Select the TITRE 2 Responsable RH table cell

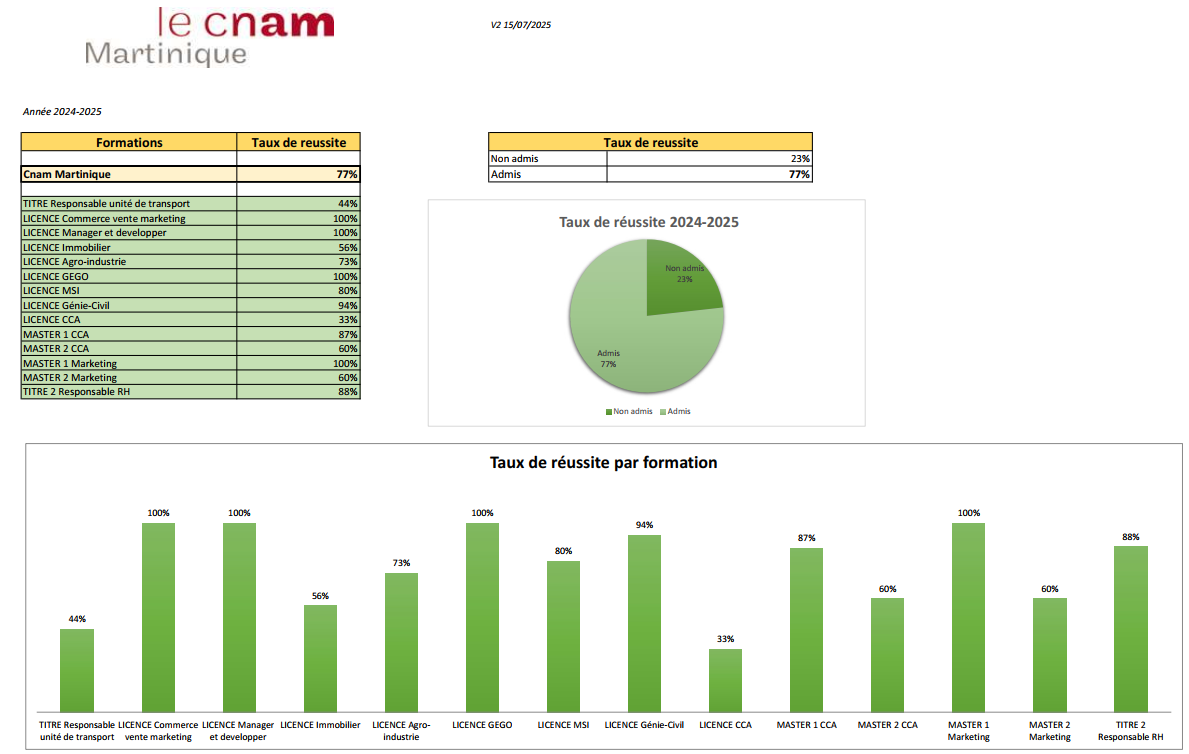tap(129, 392)
